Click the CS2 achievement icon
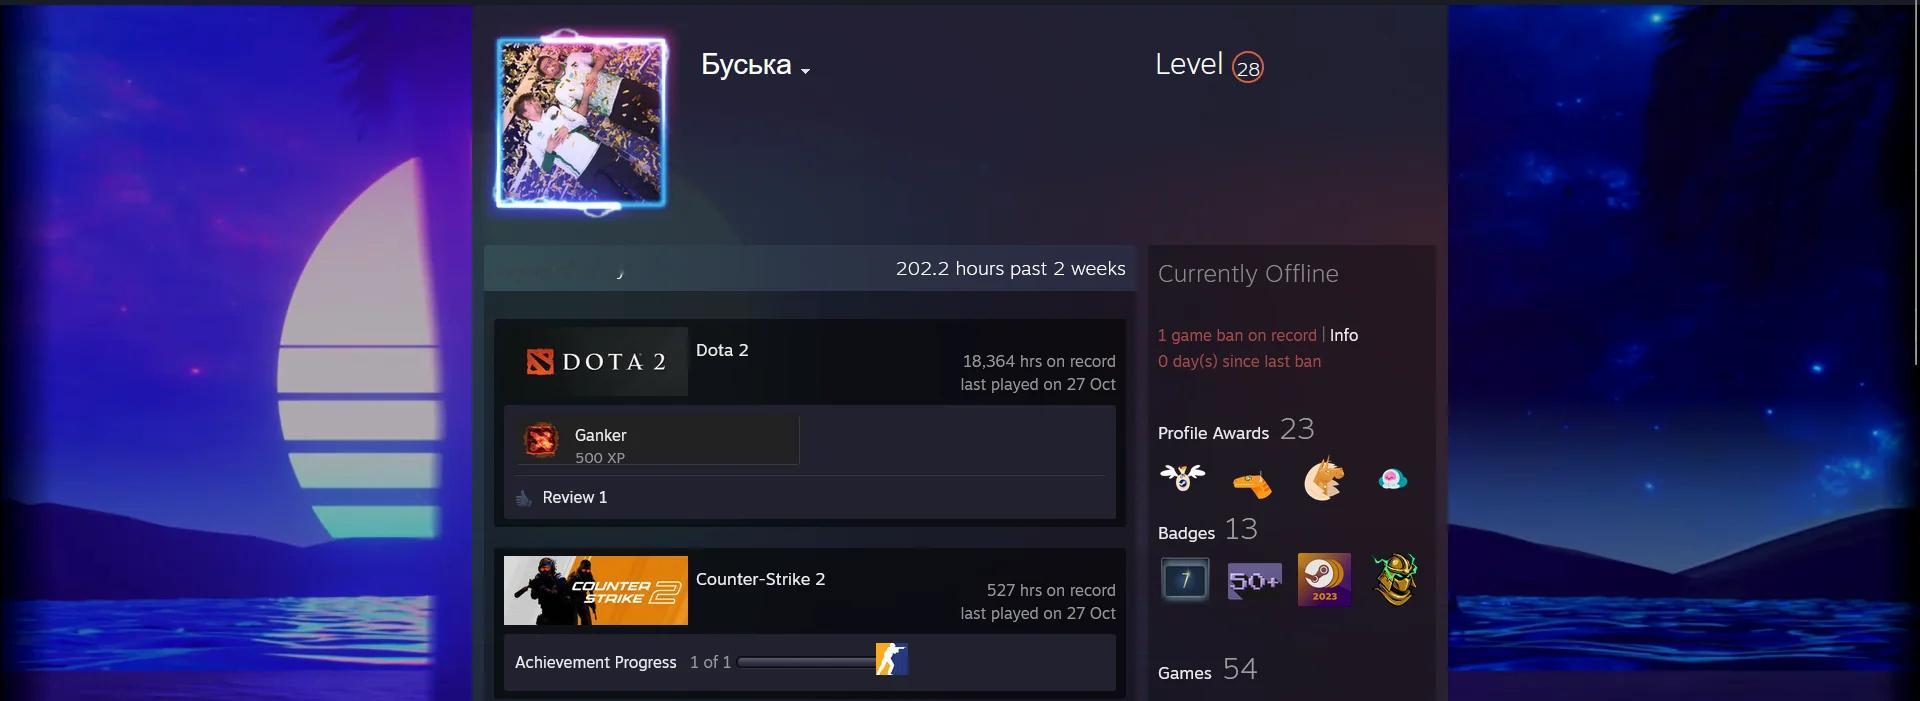1920x701 pixels. coord(892,659)
